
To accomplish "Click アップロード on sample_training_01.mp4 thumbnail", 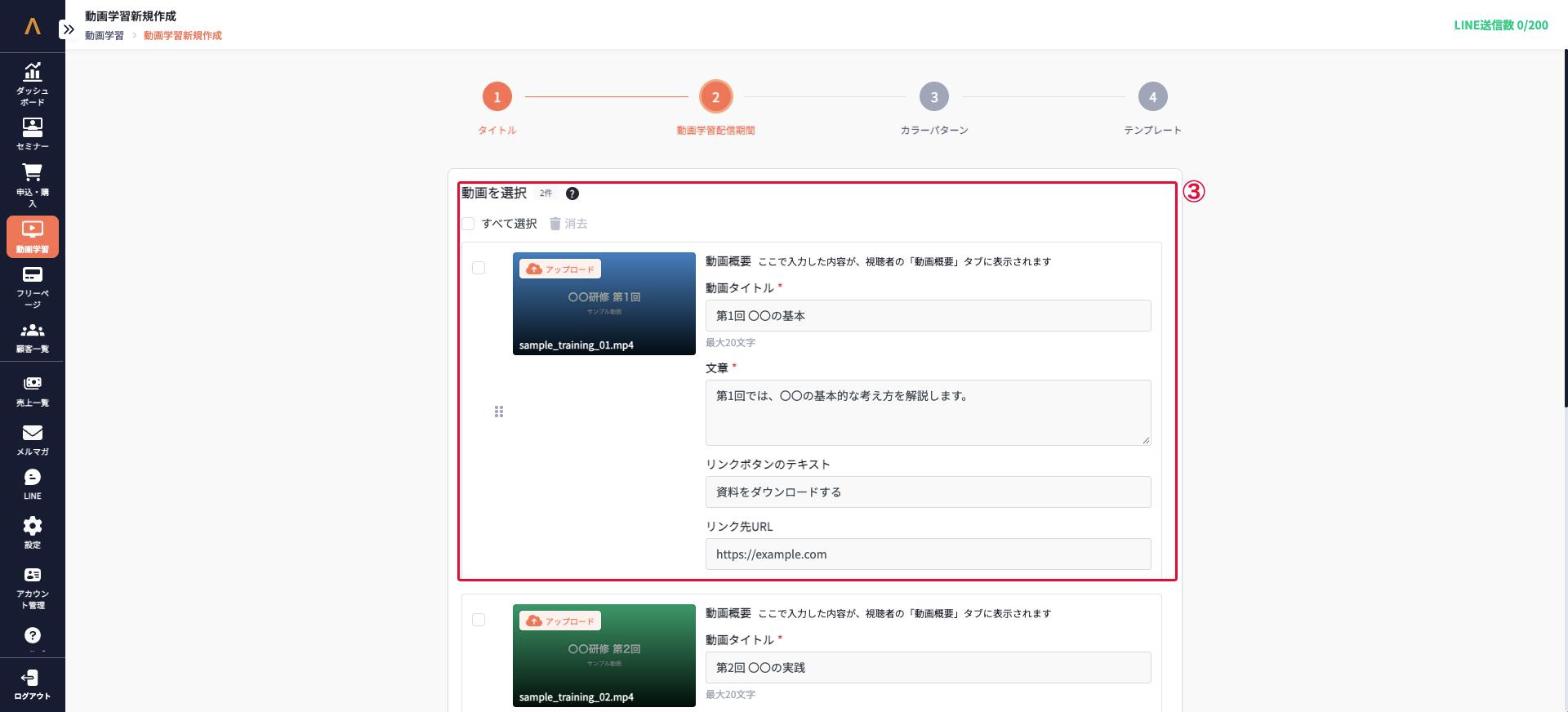I will (560, 269).
